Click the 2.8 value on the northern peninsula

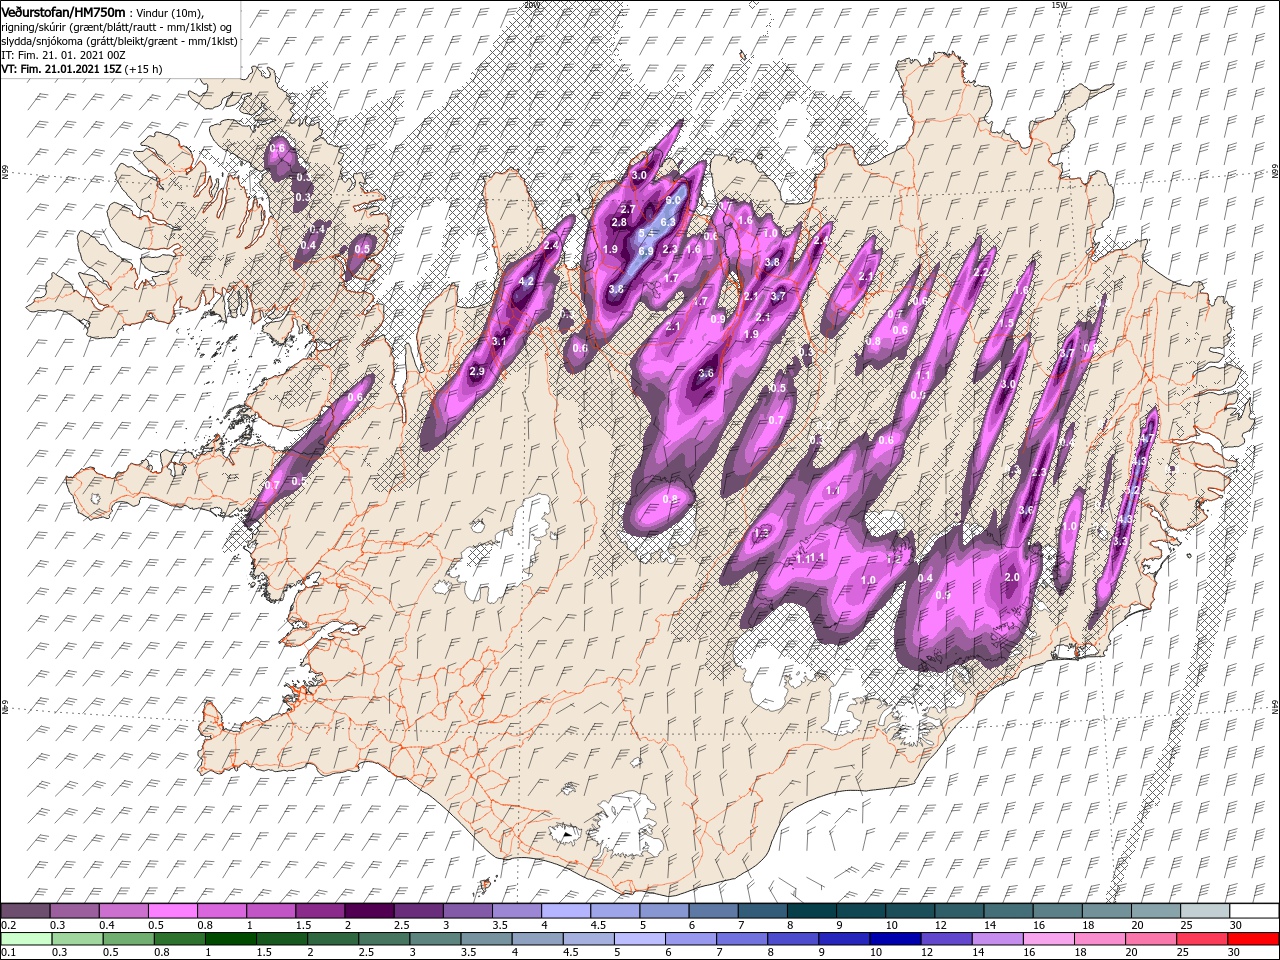(619, 222)
